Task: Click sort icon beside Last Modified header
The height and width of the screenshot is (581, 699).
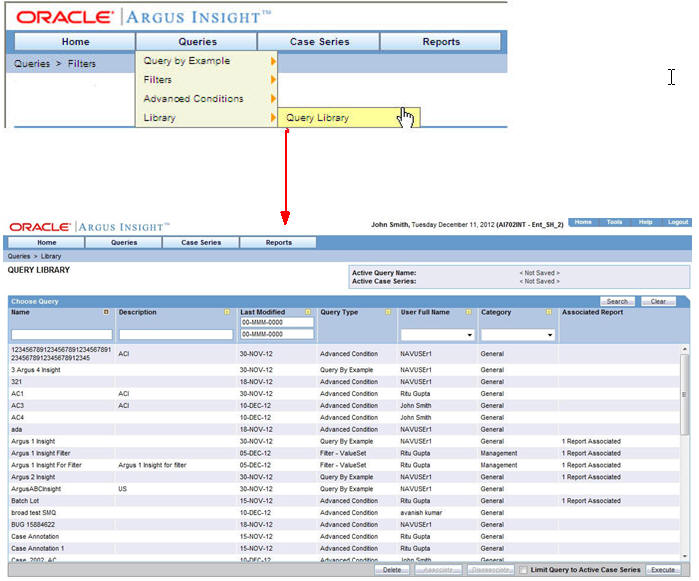Action: click(x=308, y=312)
